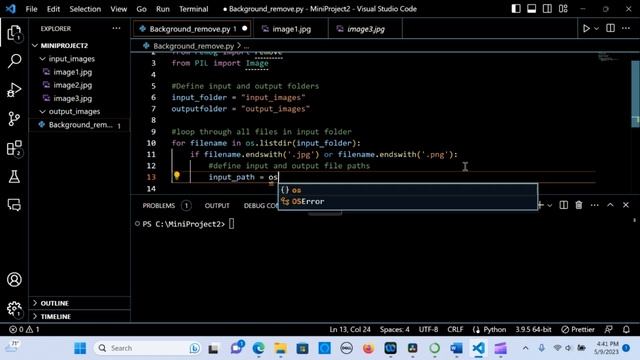Screen dimensions: 640x360
Task: Open the Testing flask view
Action: click(x=14, y=177)
